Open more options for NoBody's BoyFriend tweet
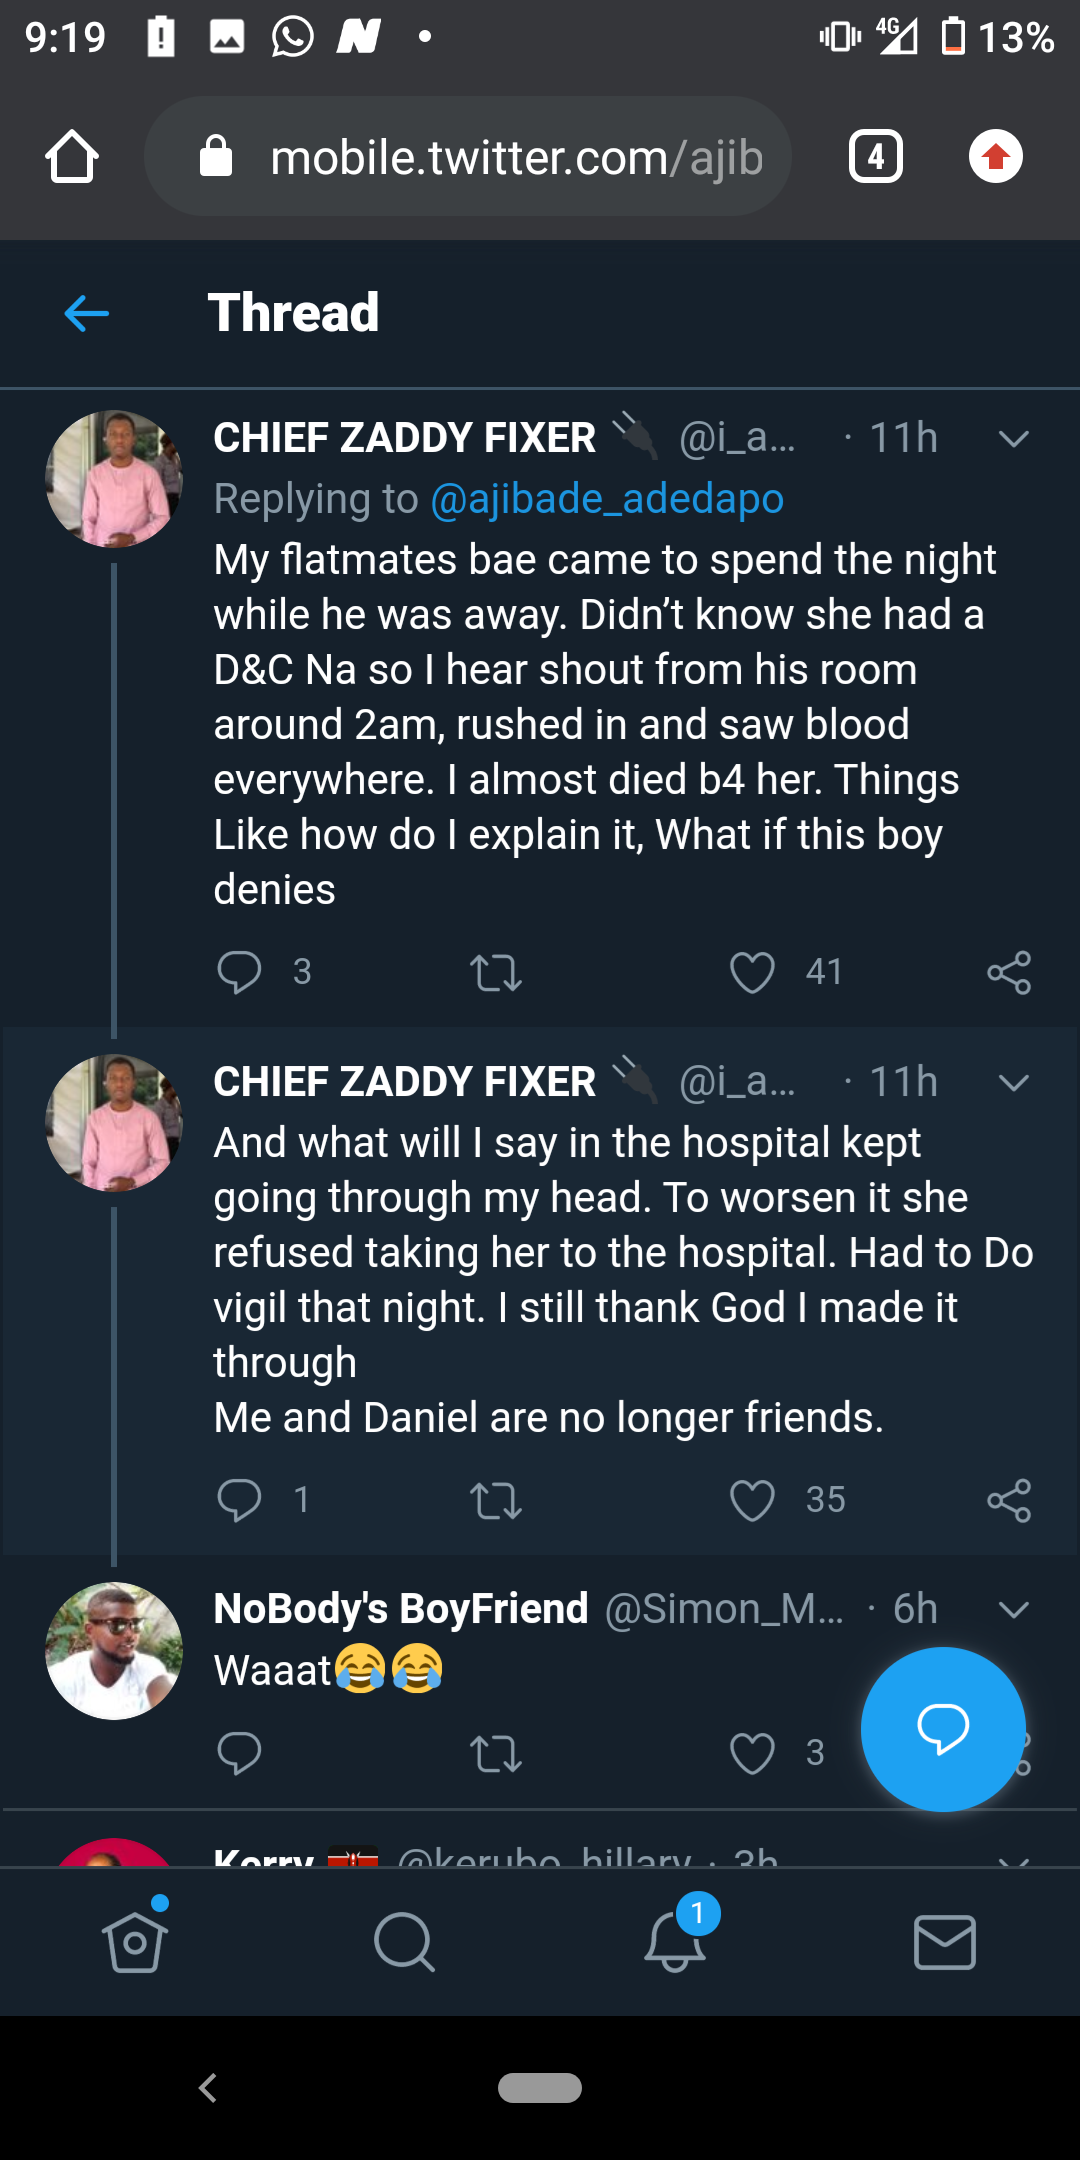 pos(1013,1610)
